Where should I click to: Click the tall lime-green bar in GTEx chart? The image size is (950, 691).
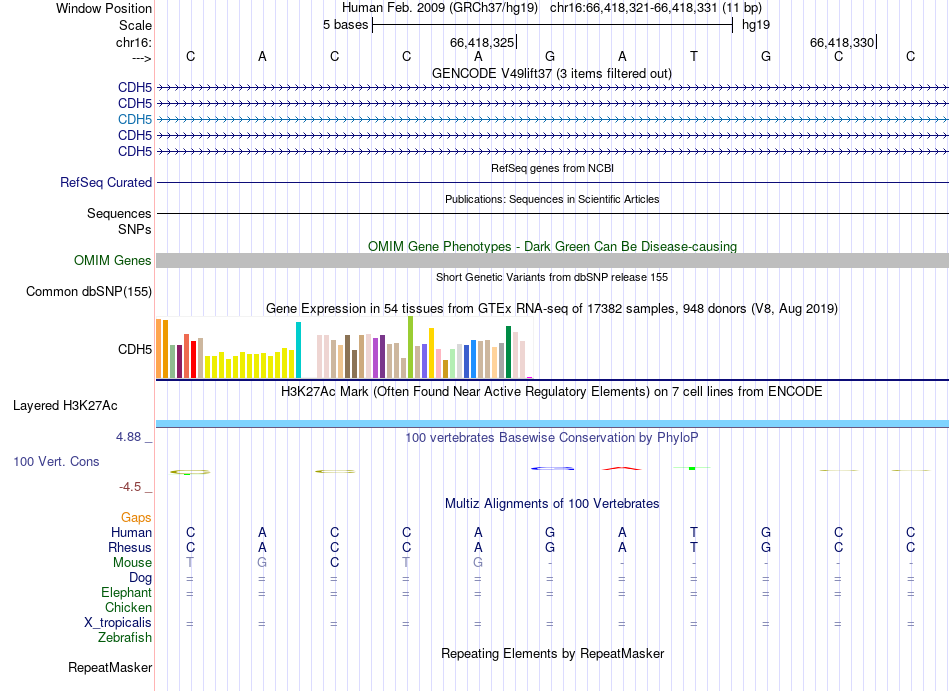pos(410,347)
